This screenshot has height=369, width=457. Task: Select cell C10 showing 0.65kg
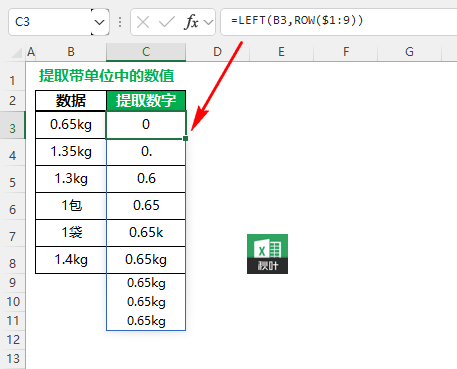pyautogui.click(x=146, y=302)
